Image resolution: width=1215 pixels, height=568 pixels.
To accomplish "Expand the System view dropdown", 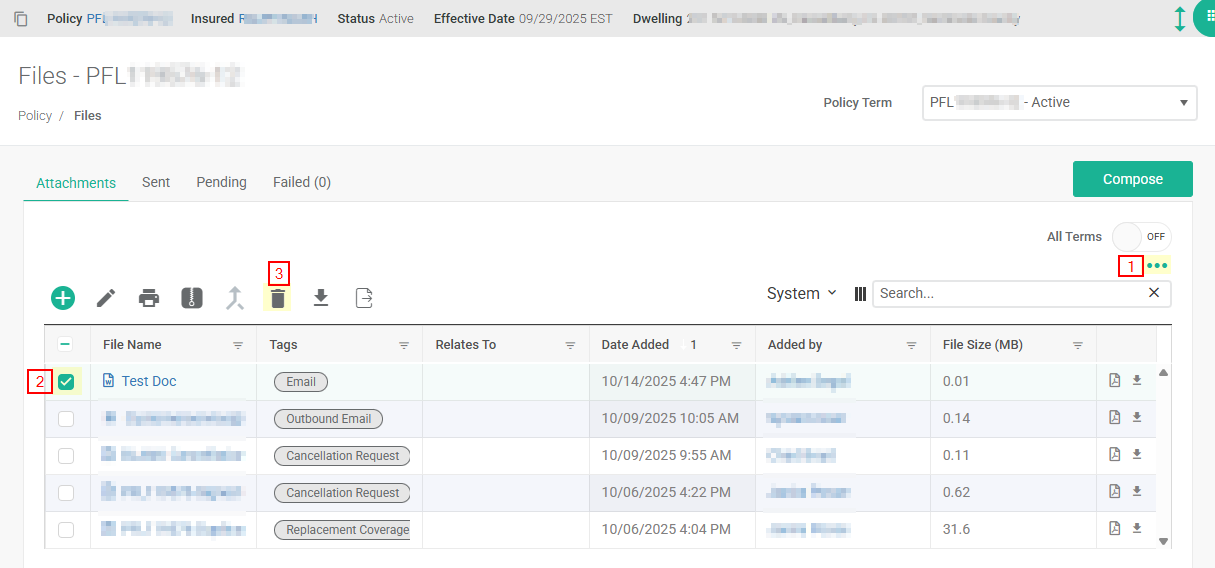I will (801, 294).
